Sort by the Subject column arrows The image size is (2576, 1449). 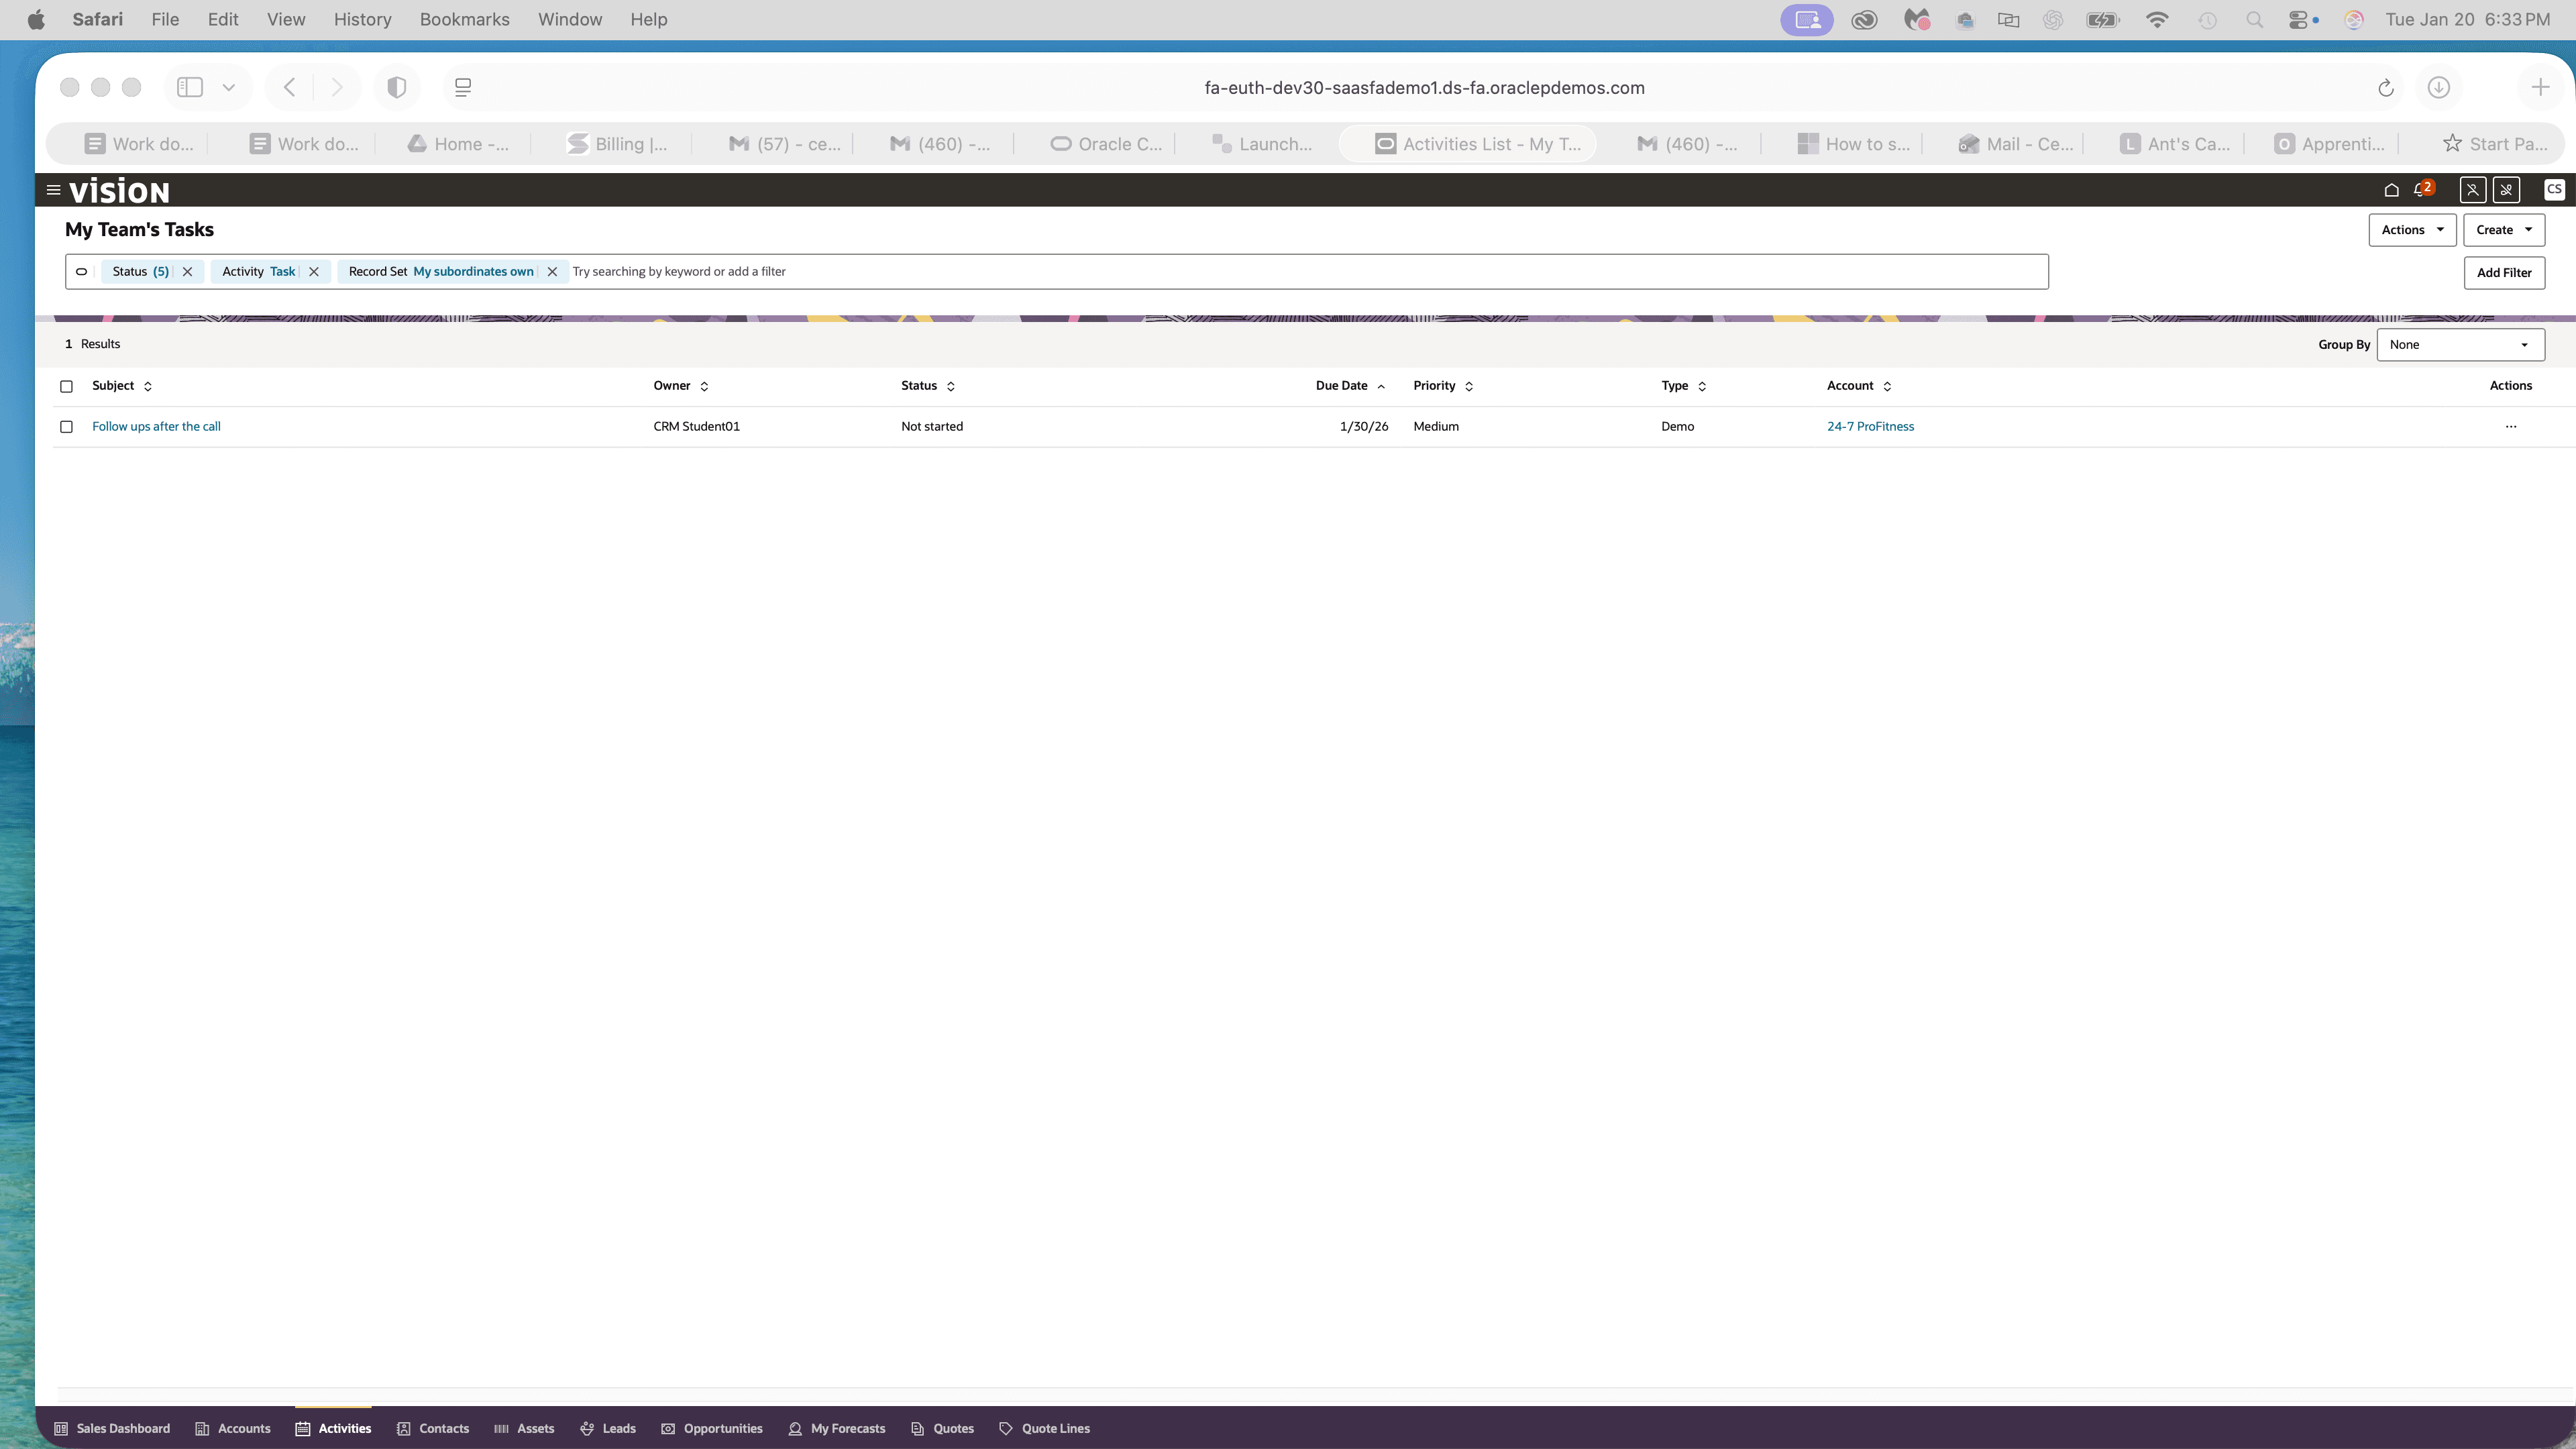point(148,386)
